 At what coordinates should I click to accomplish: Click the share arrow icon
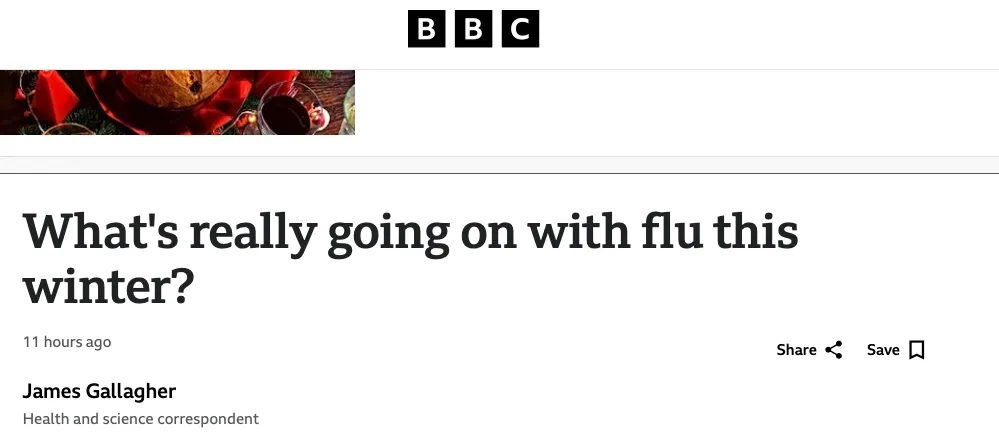(x=834, y=350)
